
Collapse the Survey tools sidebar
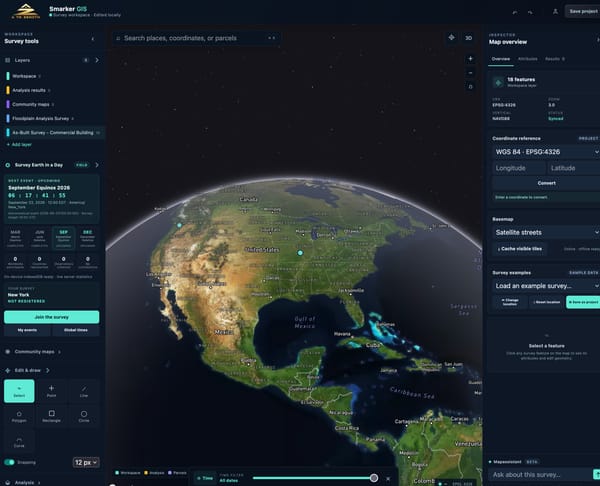93,39
